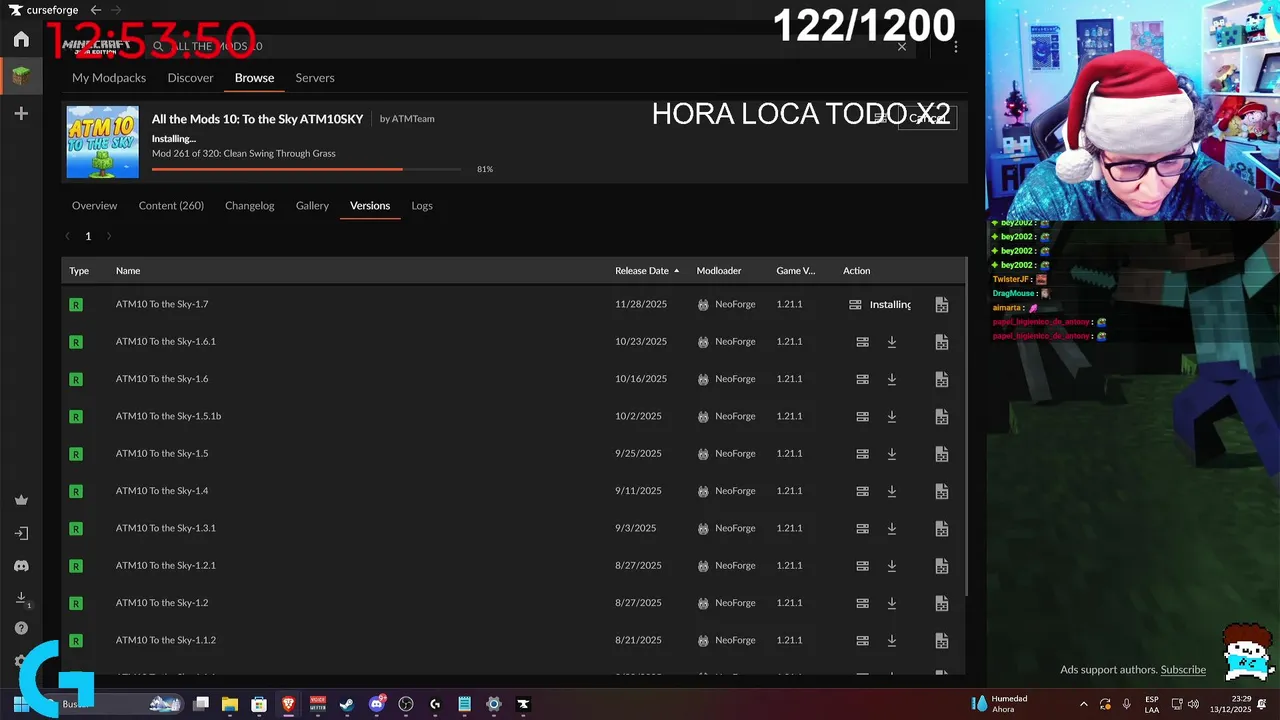The image size is (1280, 720).
Task: Open the Content (260) tab
Action: coord(171,206)
